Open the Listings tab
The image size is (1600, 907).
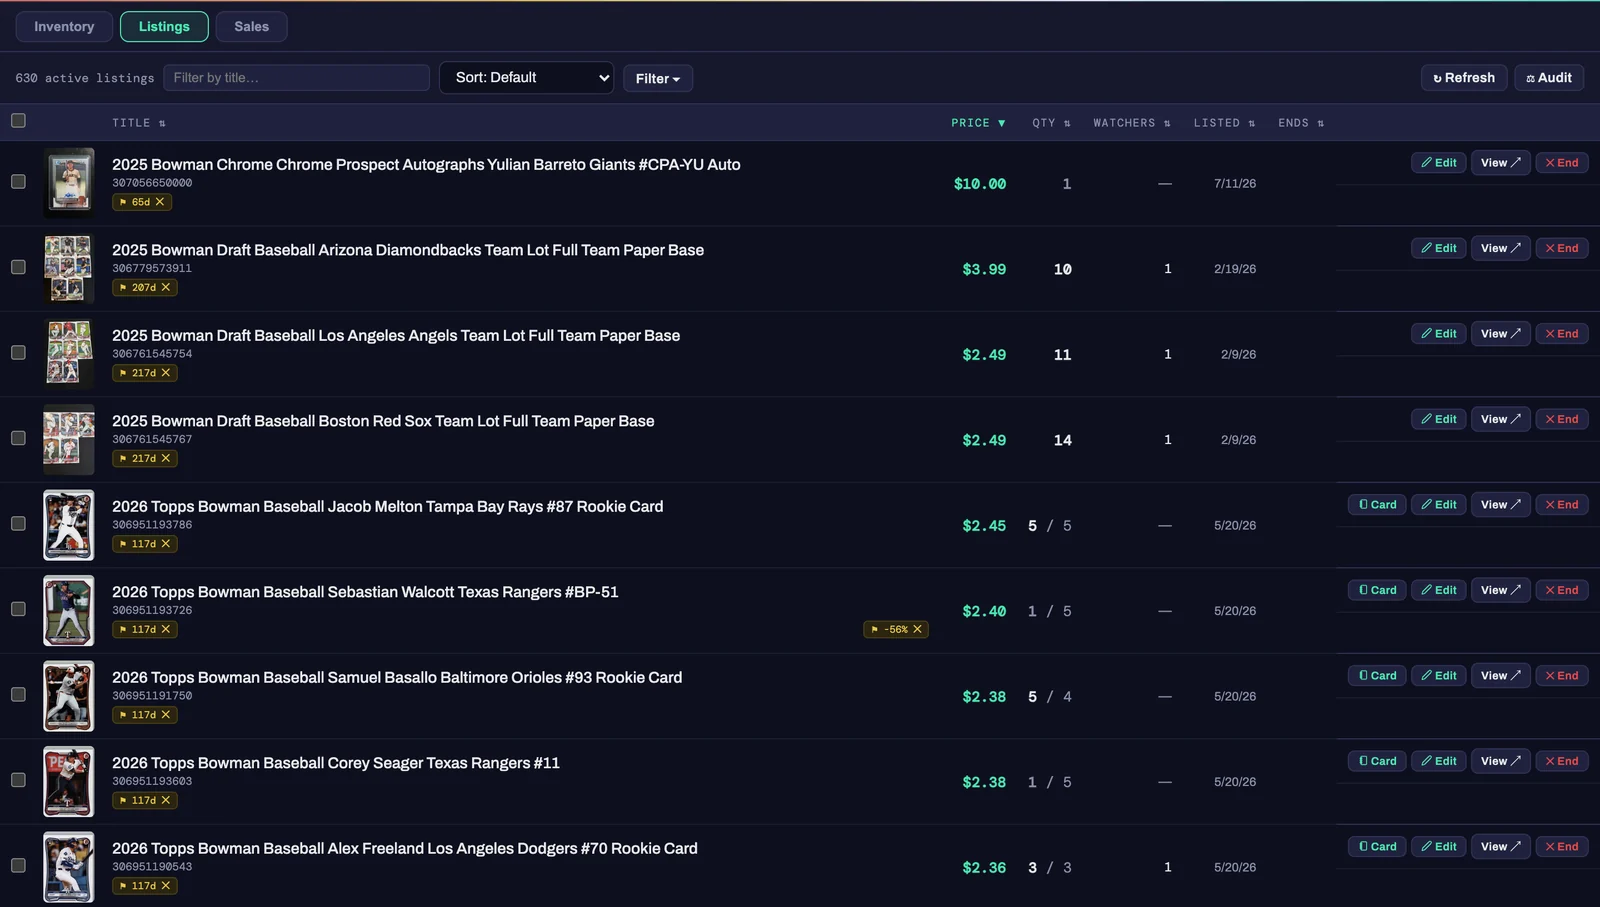(164, 27)
